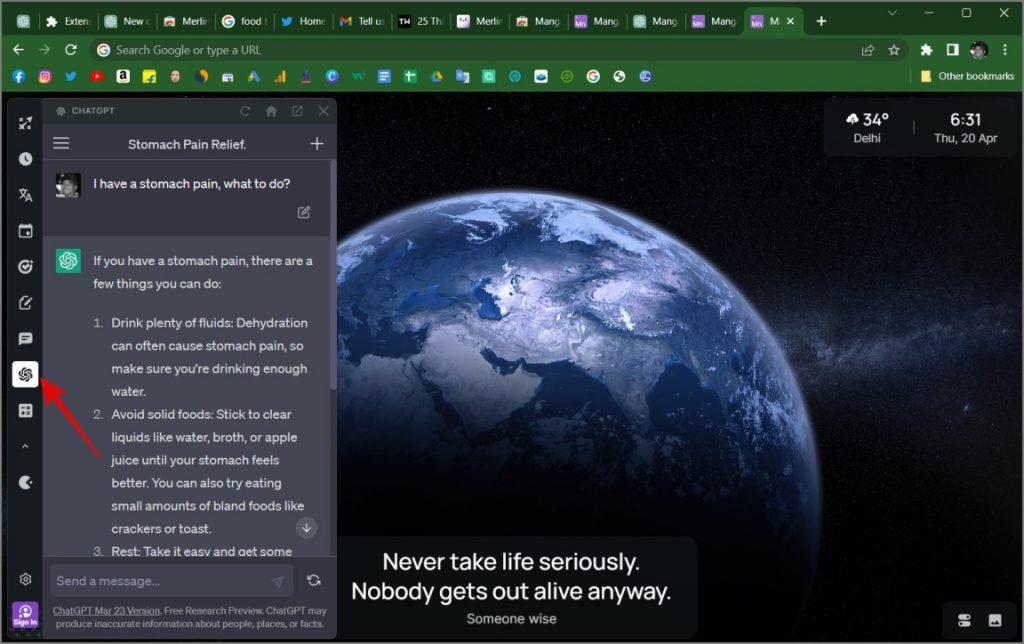Close the ChatGPT side panel

point(323,111)
